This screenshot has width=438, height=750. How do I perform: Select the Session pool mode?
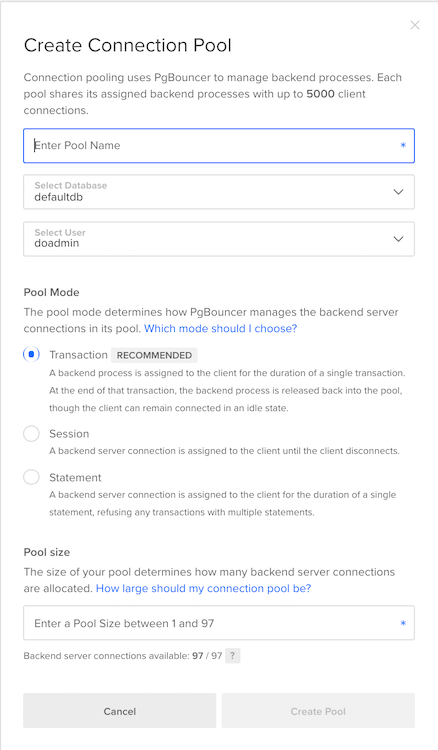(32, 433)
